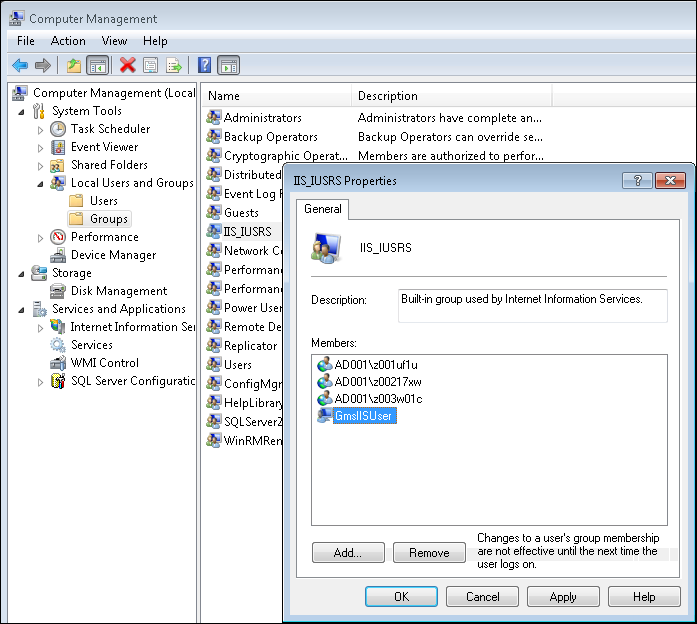Toggle the Show/Hide Console Tree icon
697x624 pixels.
(x=98, y=66)
